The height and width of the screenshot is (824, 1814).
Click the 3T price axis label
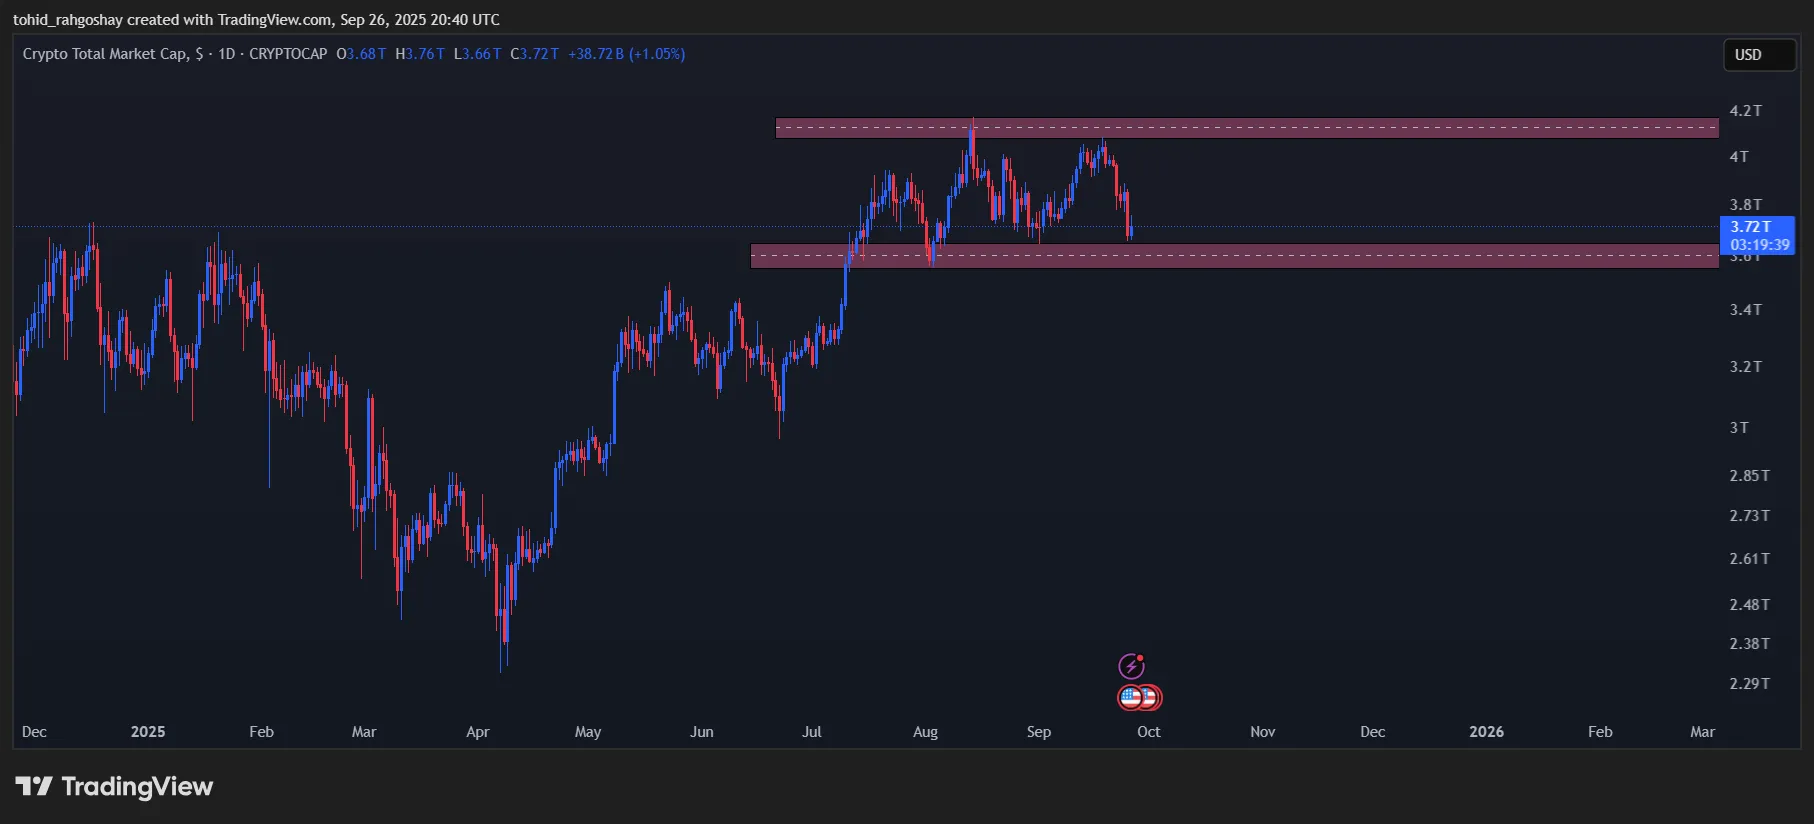[x=1739, y=428]
